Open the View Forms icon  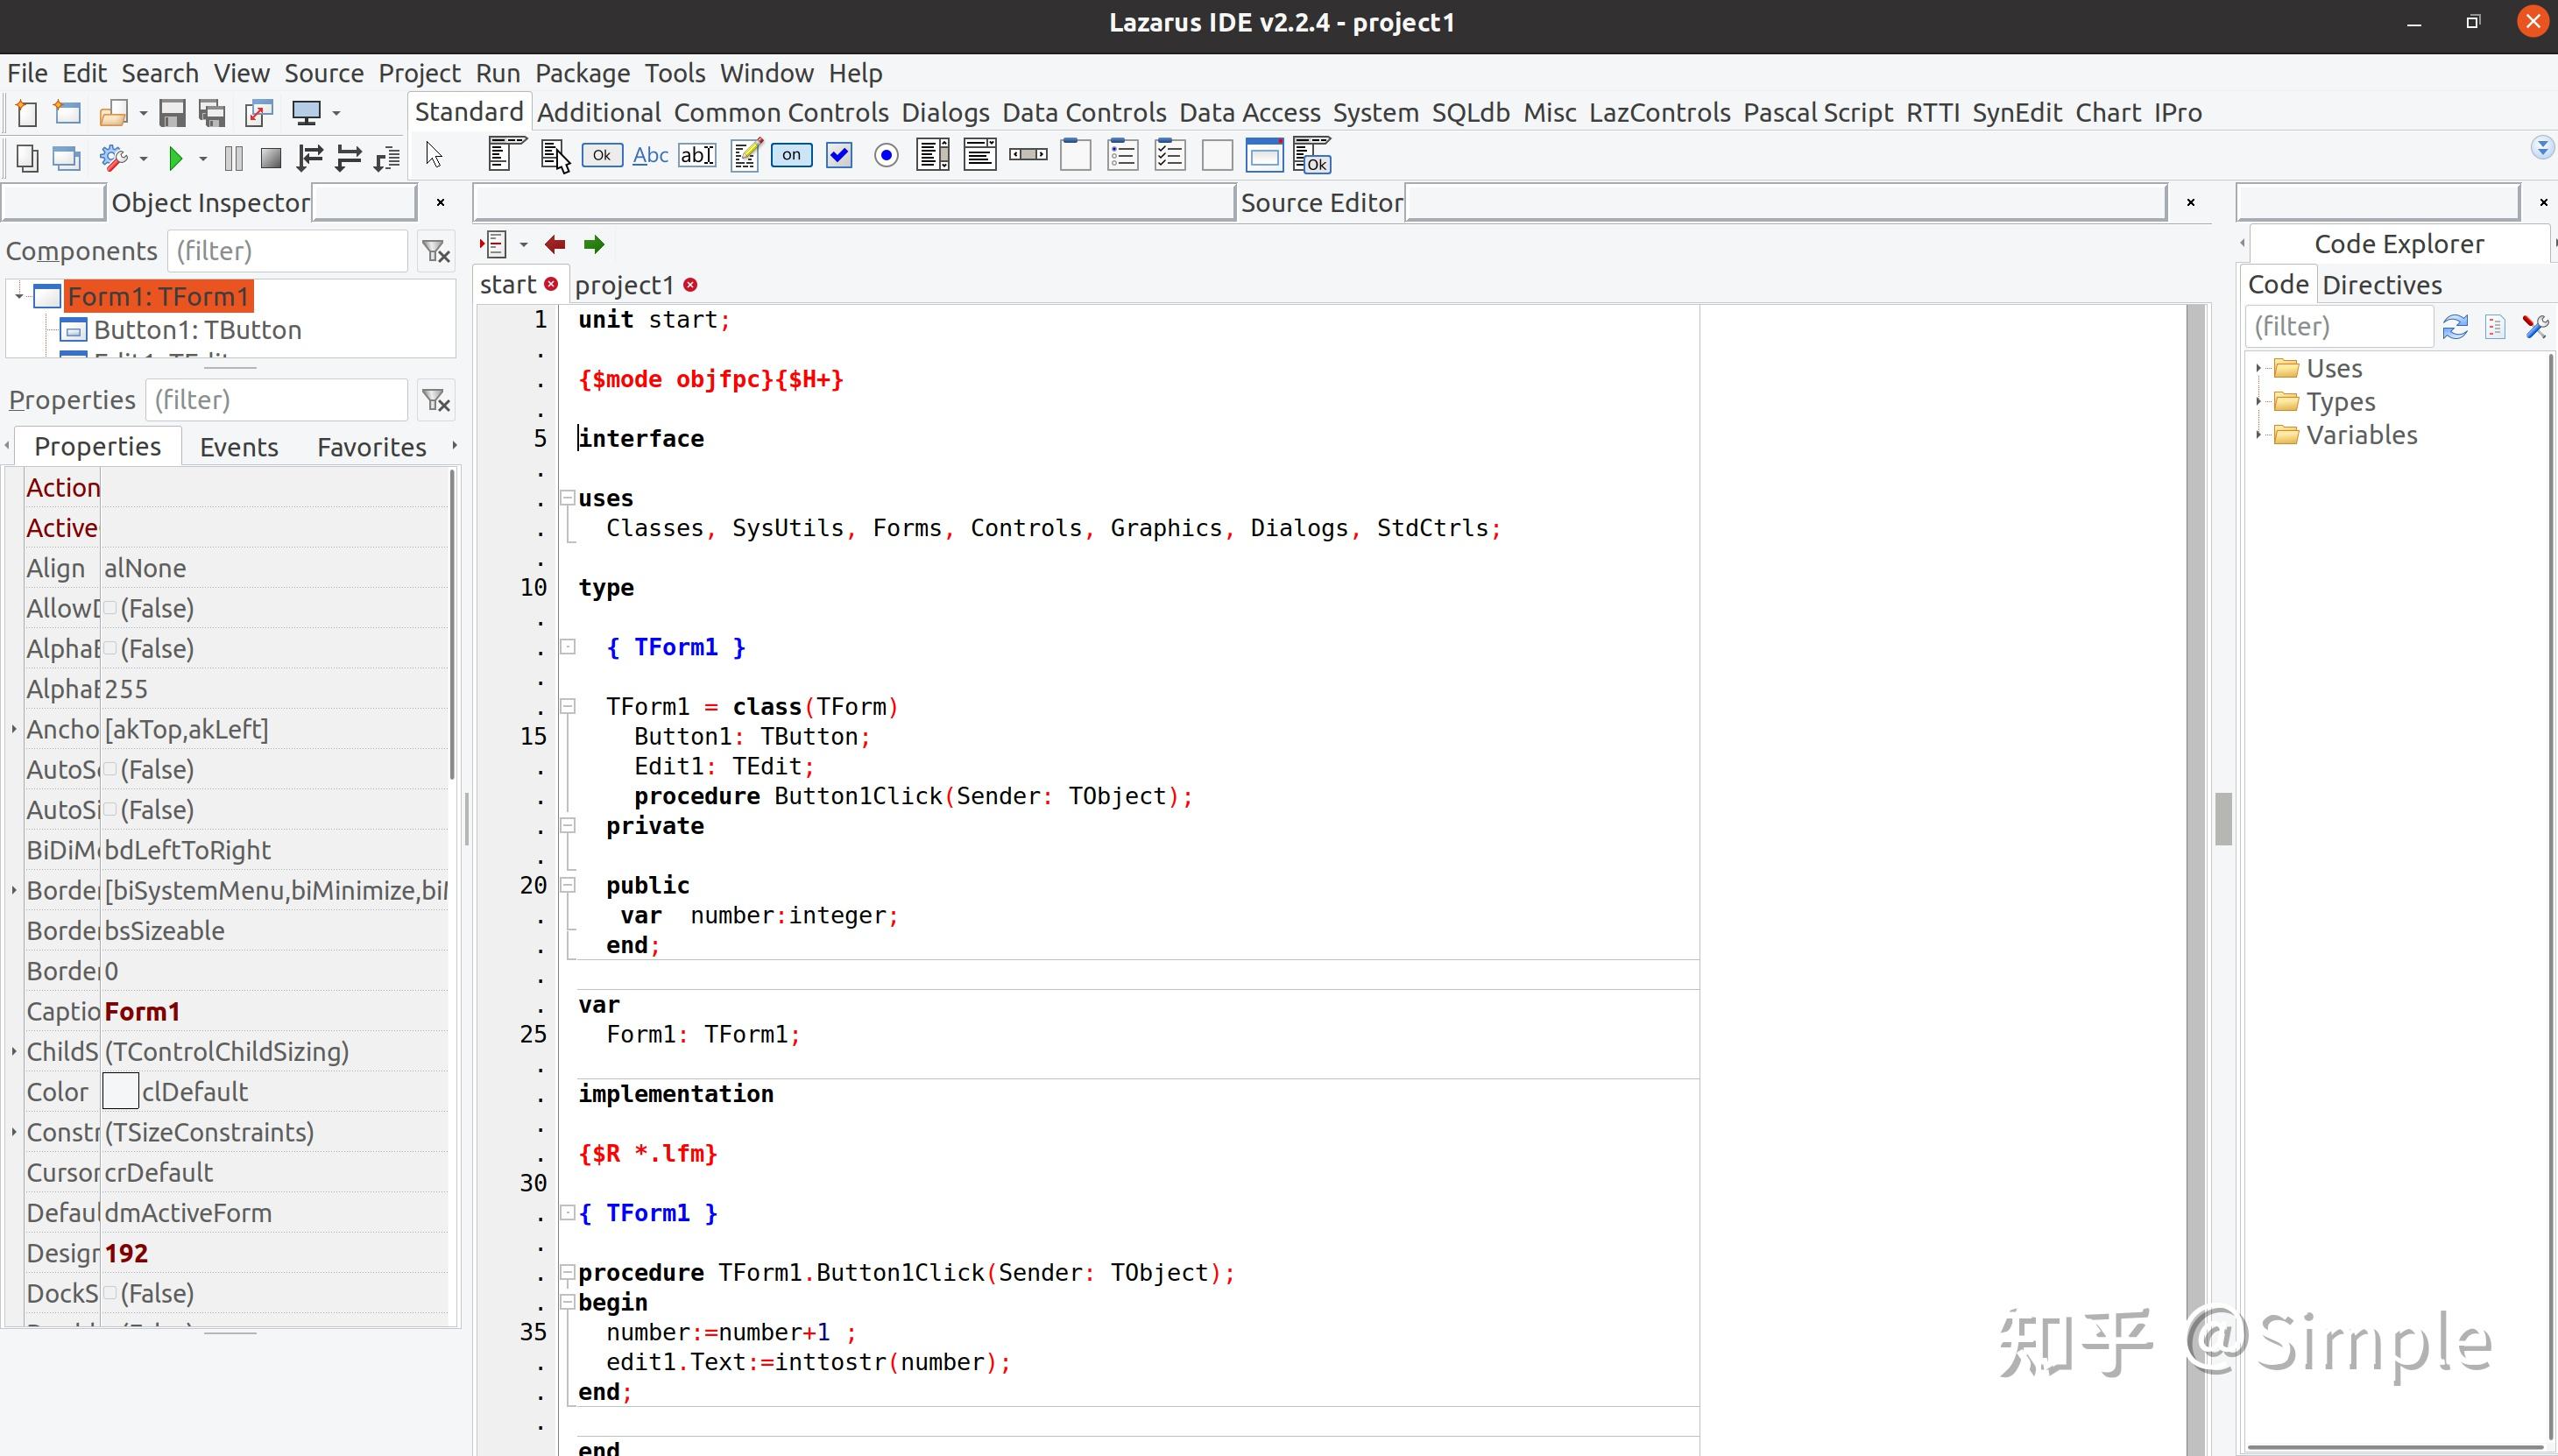67,158
